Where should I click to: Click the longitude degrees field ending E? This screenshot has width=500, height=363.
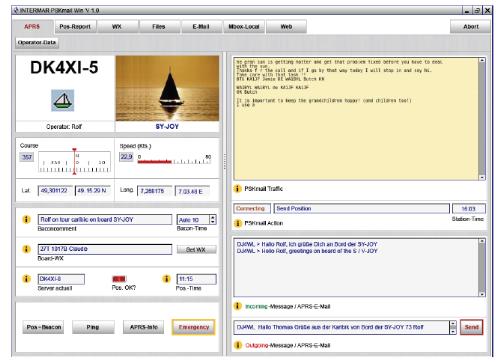pyautogui.click(x=192, y=191)
